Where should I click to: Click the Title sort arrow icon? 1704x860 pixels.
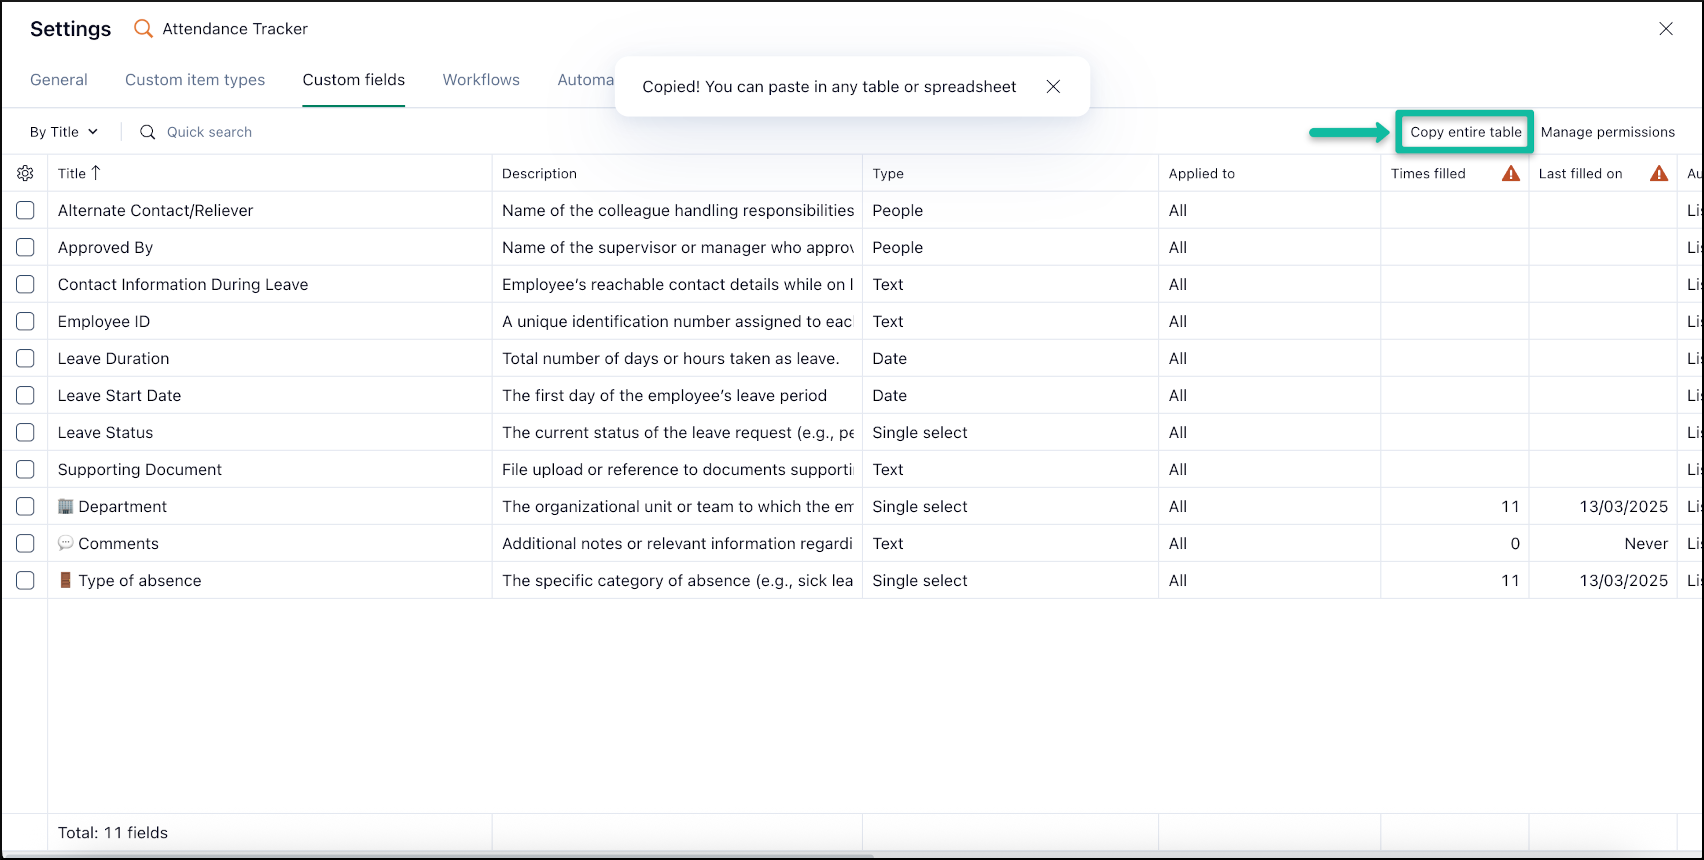click(x=96, y=173)
